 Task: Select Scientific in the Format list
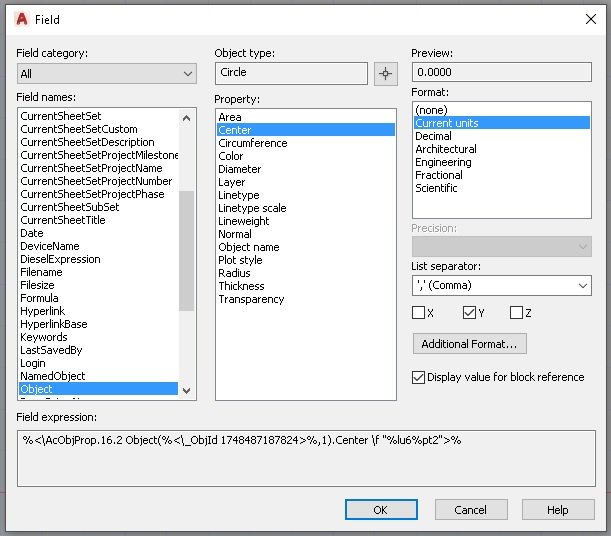pyautogui.click(x=436, y=188)
